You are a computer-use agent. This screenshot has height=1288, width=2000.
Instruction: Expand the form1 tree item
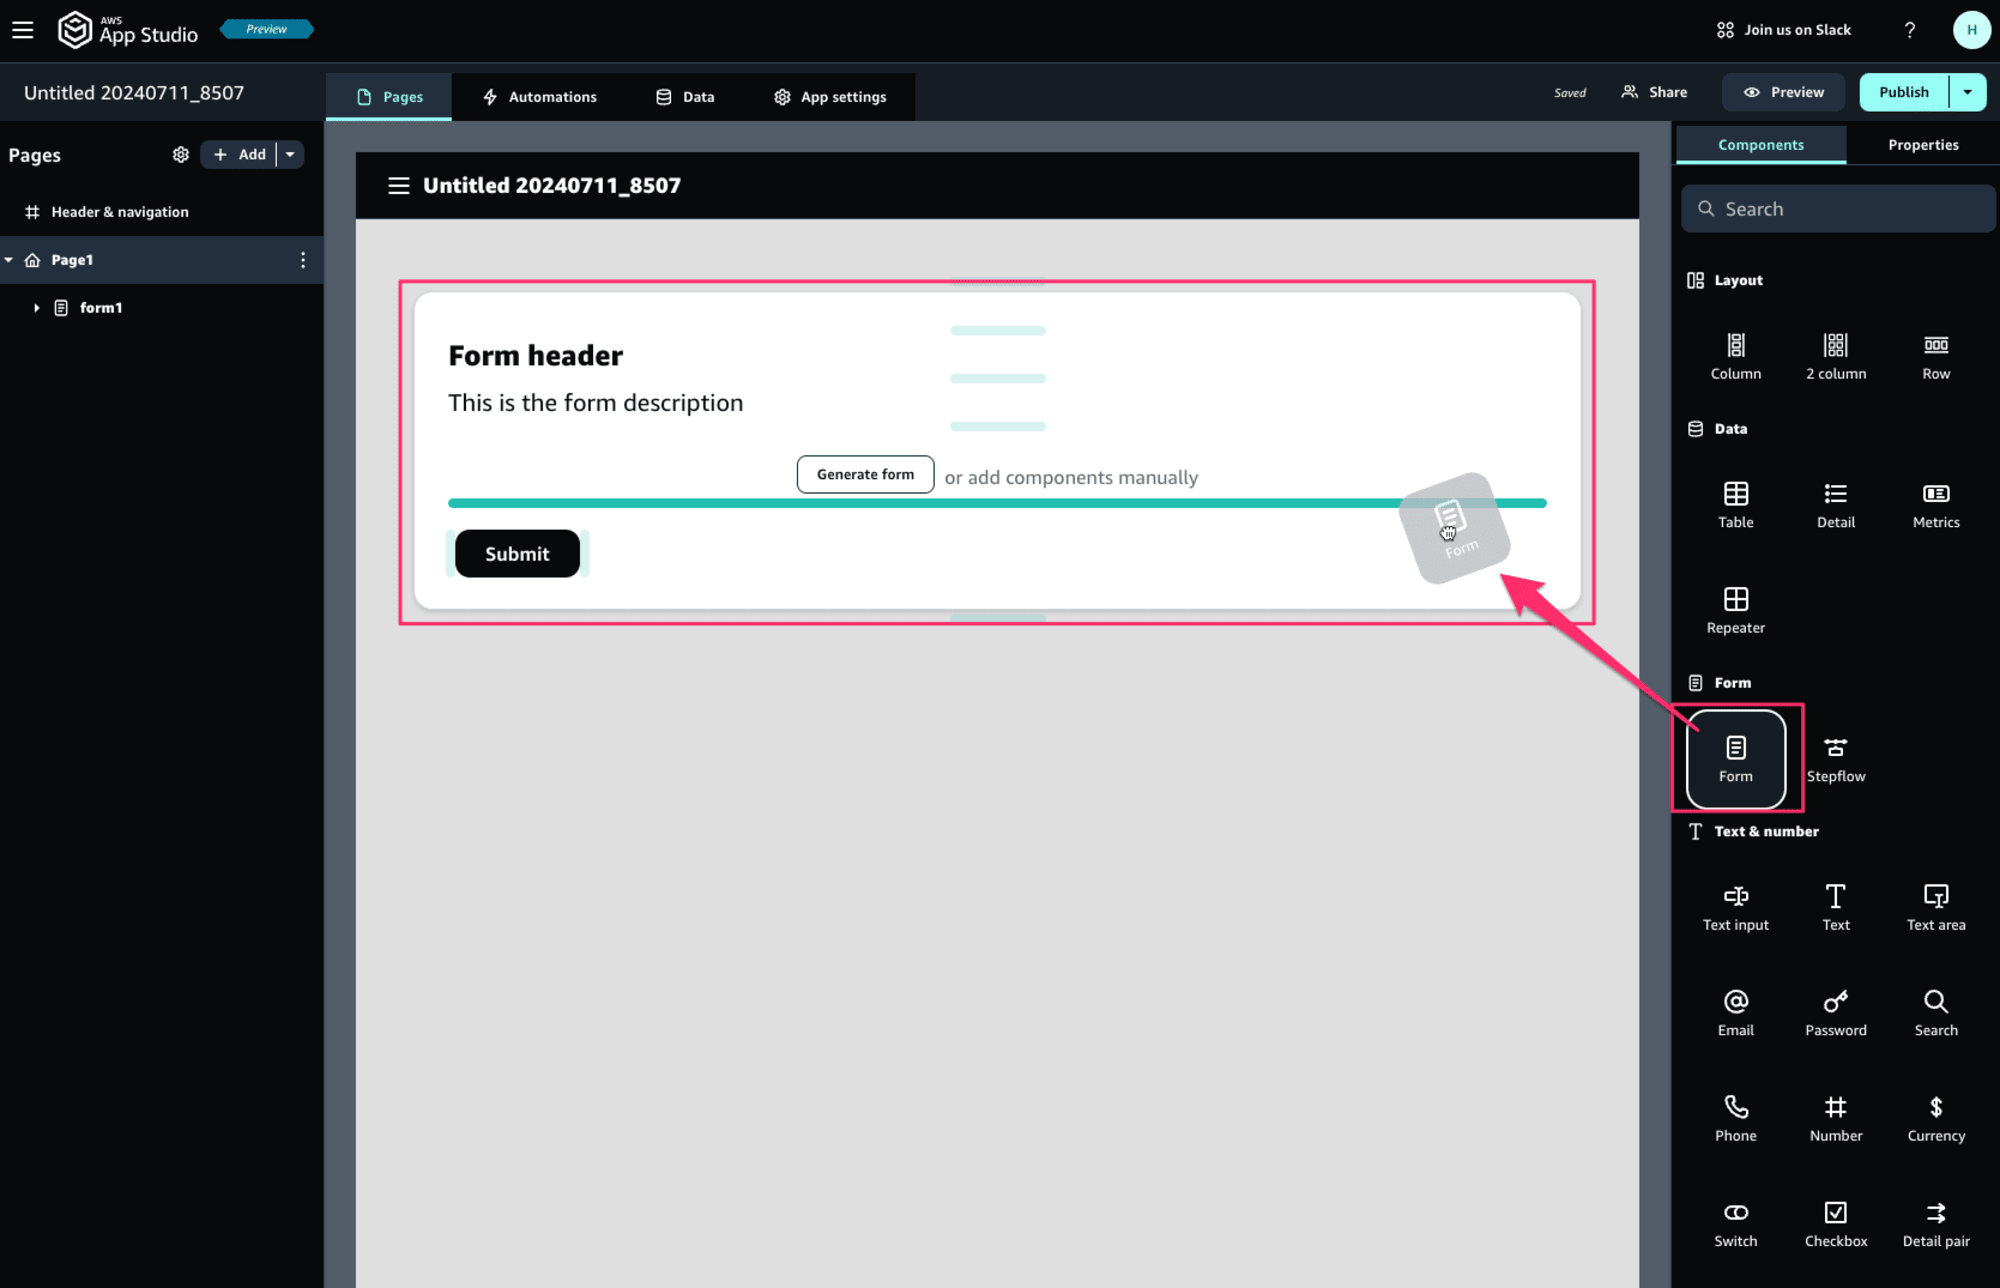coord(35,307)
